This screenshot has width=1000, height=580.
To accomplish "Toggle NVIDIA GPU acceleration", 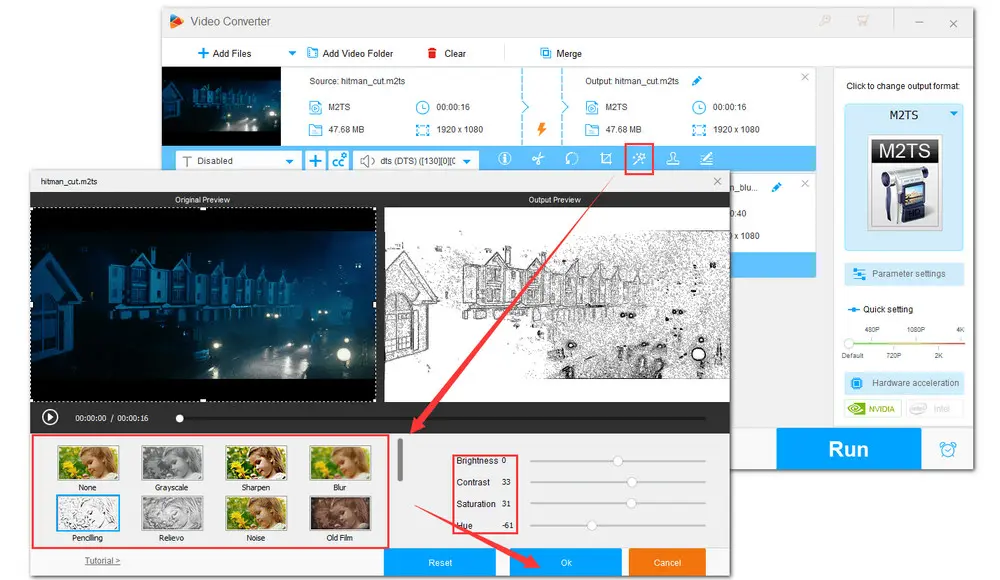I will [874, 408].
